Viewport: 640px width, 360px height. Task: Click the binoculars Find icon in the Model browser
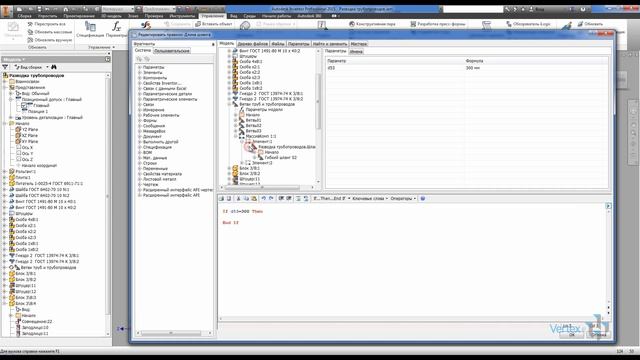[x=53, y=67]
